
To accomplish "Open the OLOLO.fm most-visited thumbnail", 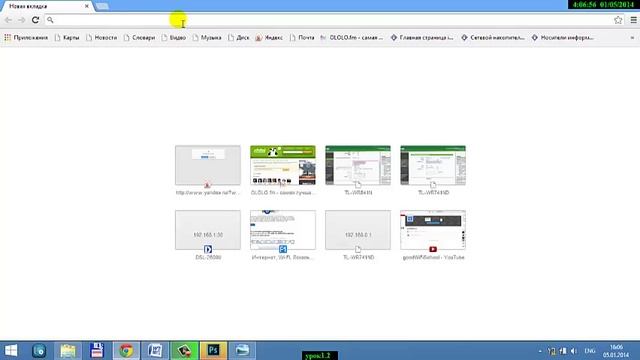I will tap(283, 166).
